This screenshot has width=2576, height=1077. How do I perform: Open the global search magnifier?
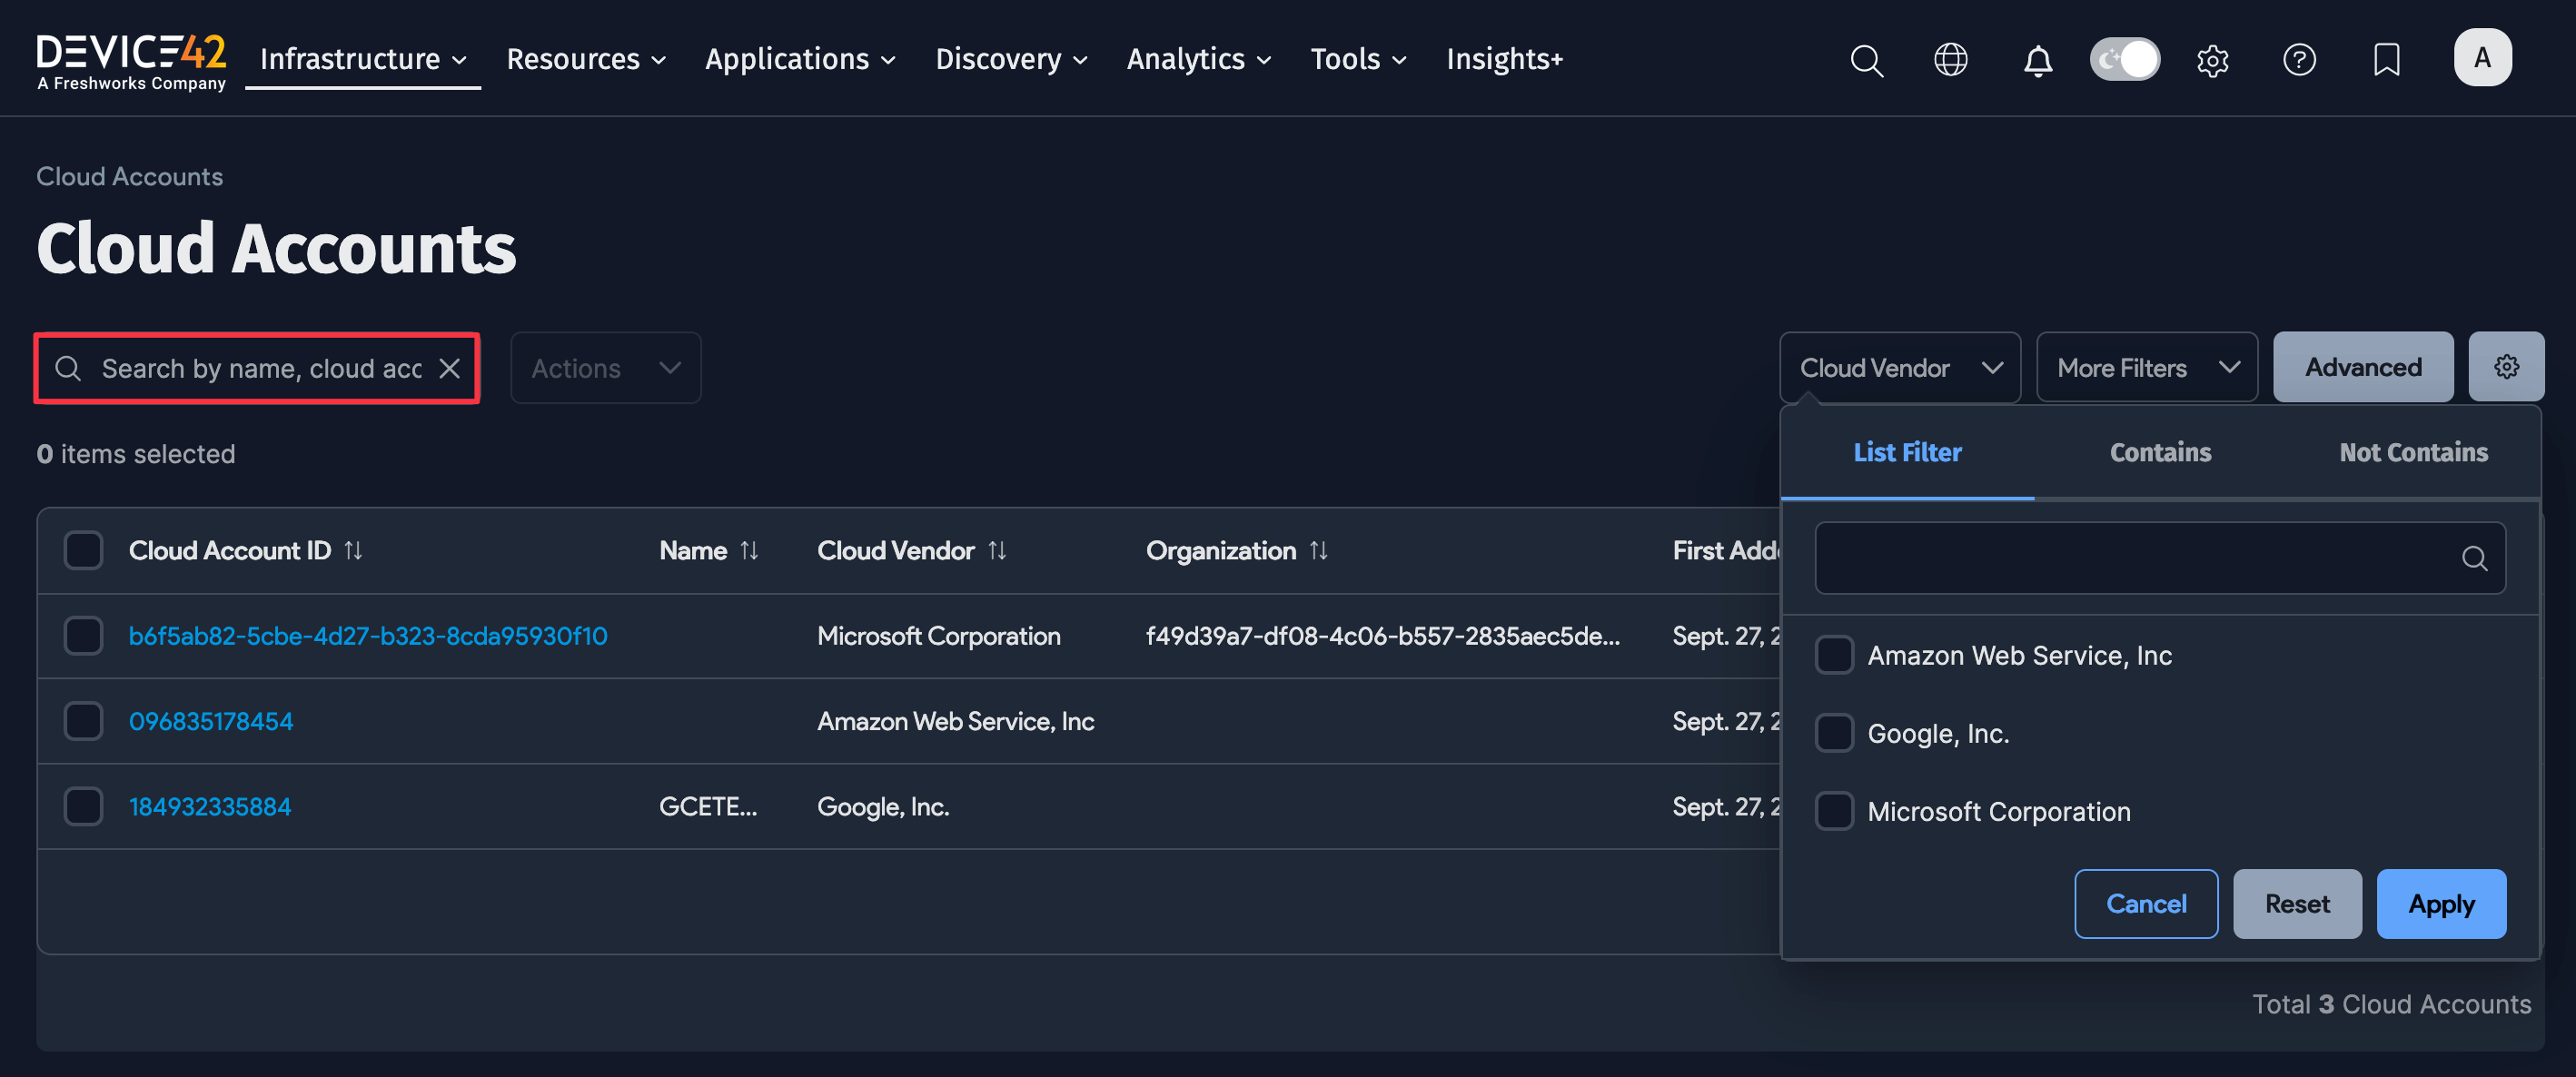1866,60
